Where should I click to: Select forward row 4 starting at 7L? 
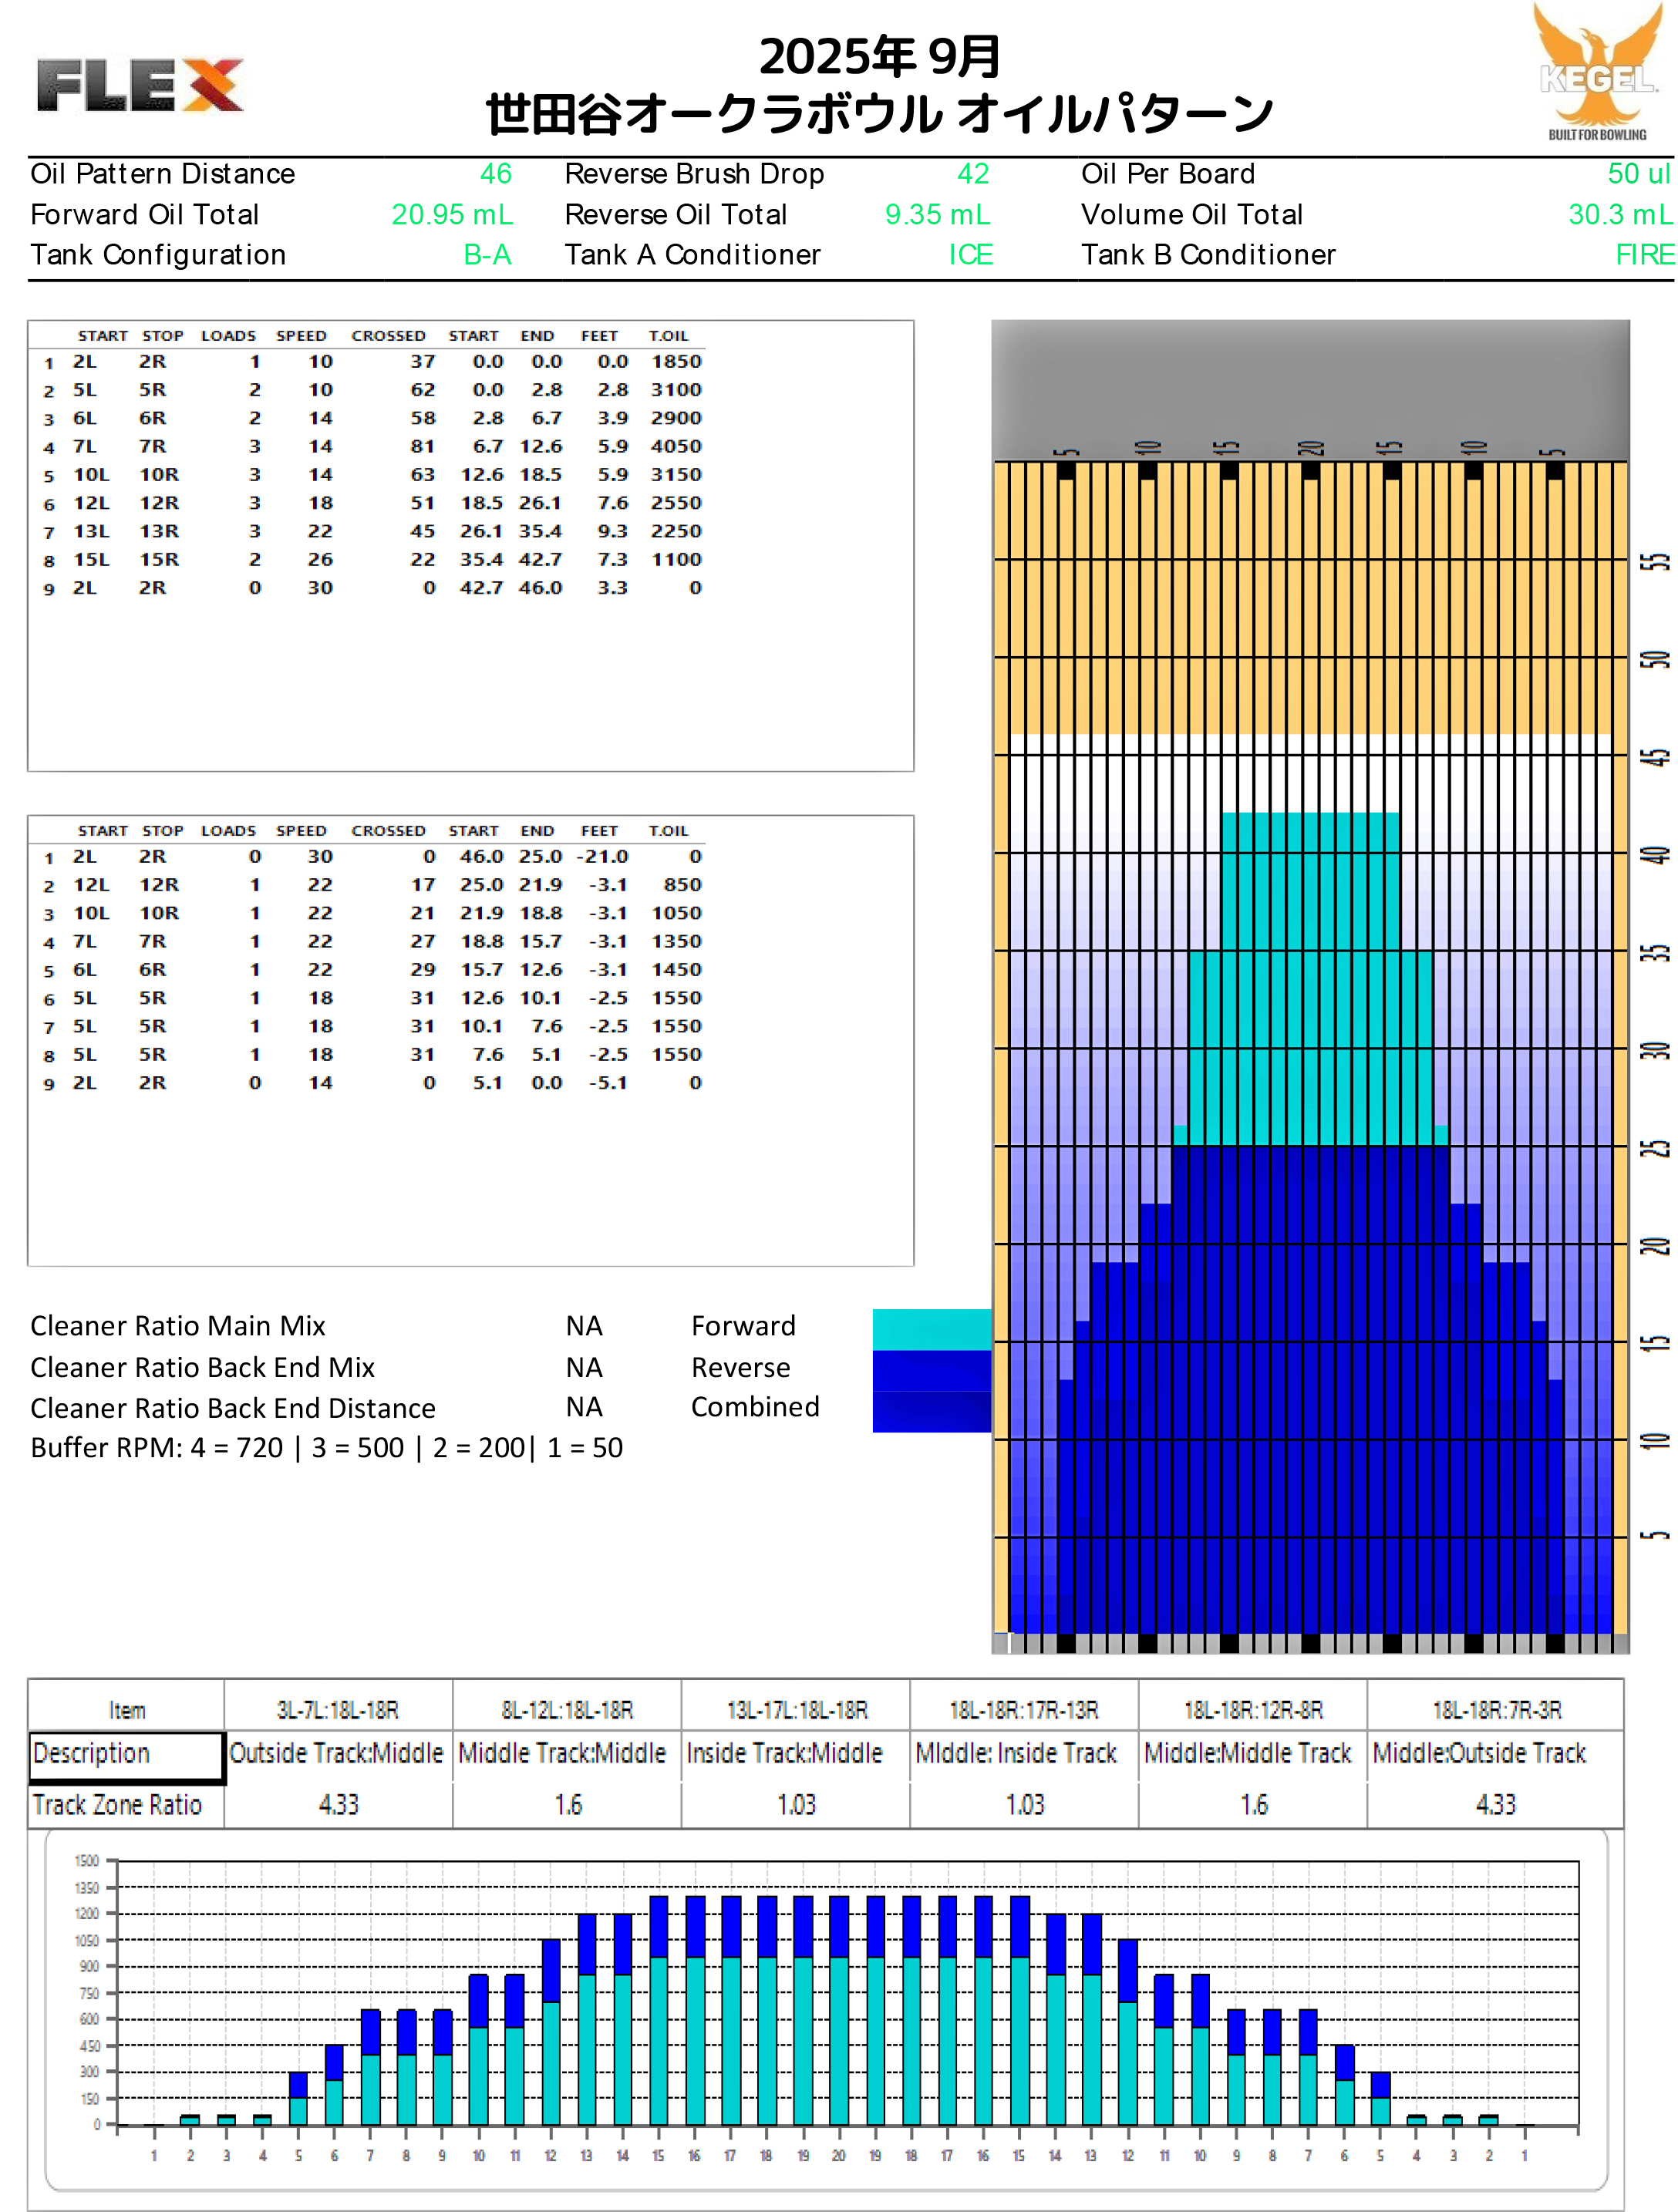(85, 447)
